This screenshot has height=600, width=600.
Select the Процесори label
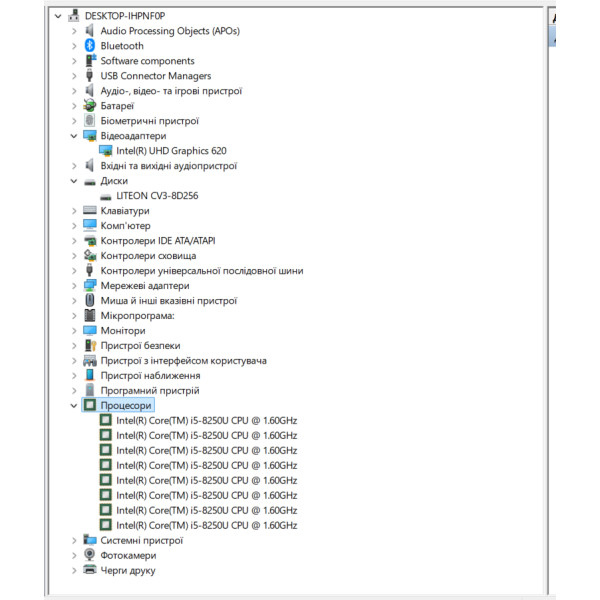tap(126, 405)
